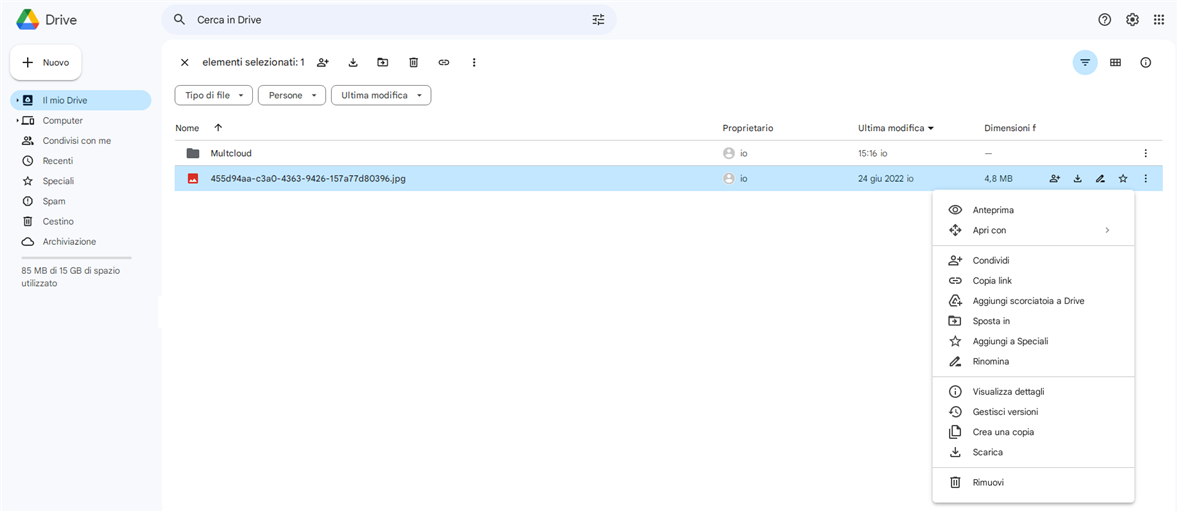Open Spam in sidebar
Image resolution: width=1177 pixels, height=511 pixels.
[54, 201]
